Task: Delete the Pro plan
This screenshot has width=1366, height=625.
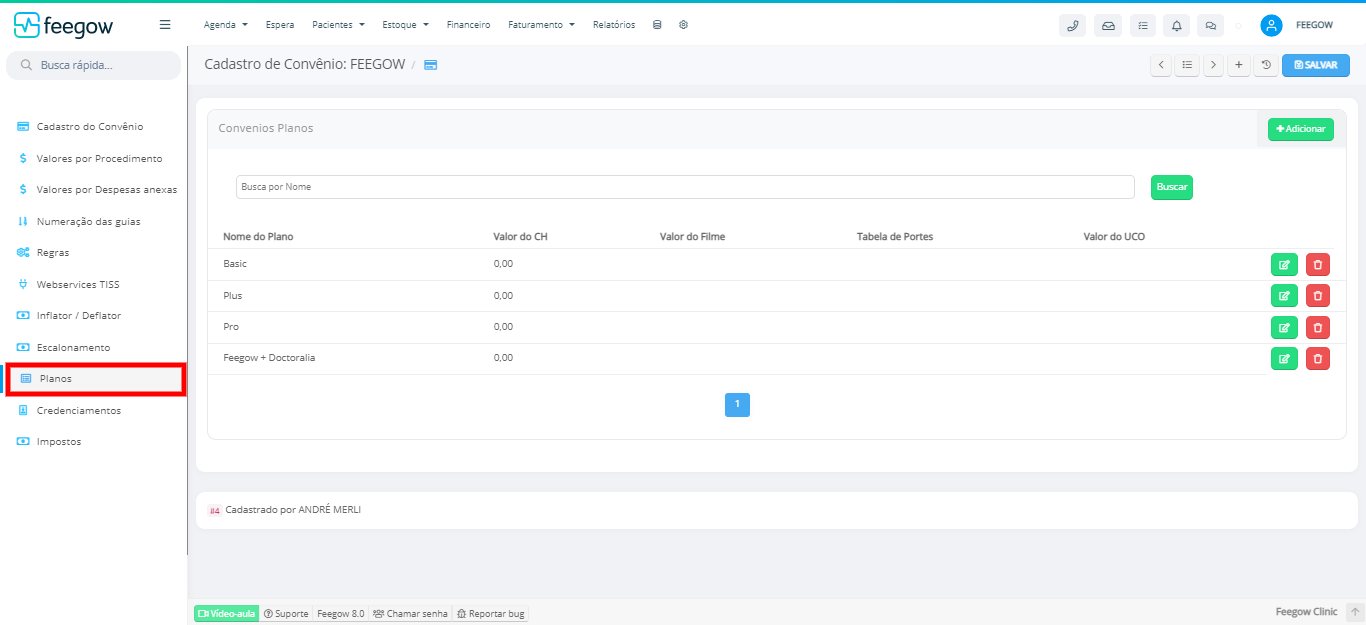Action: tap(1318, 327)
